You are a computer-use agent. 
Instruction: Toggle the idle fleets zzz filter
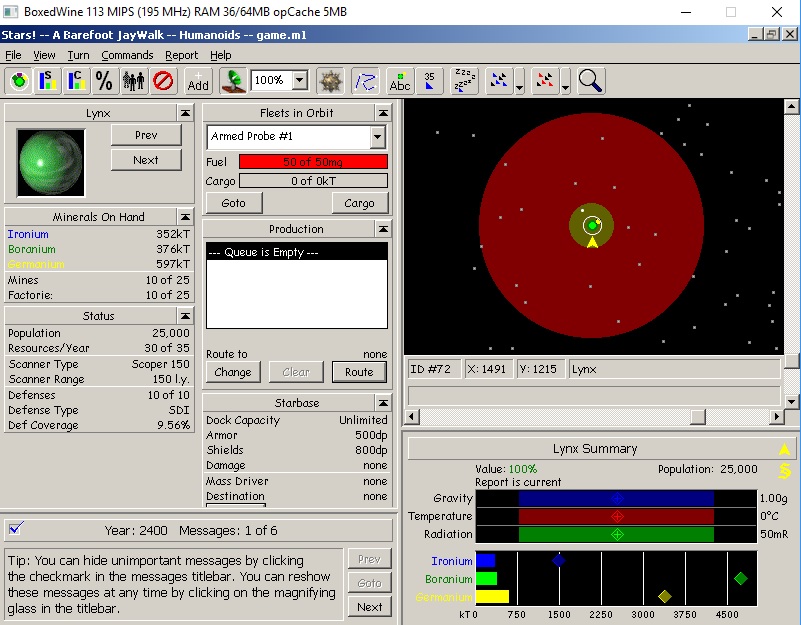click(464, 81)
